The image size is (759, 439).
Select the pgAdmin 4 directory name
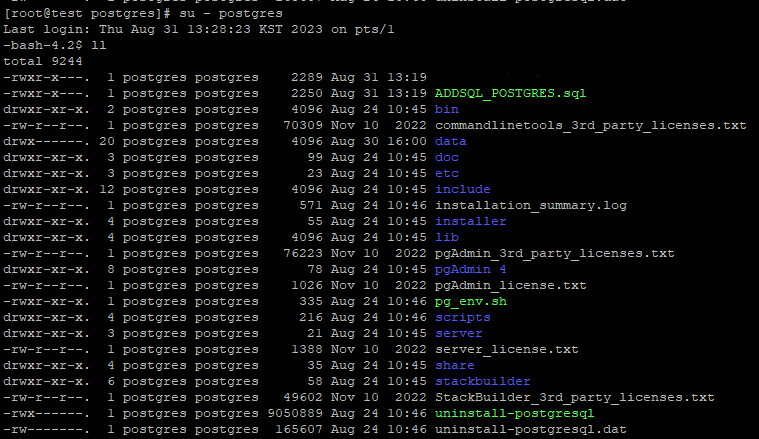click(x=471, y=269)
